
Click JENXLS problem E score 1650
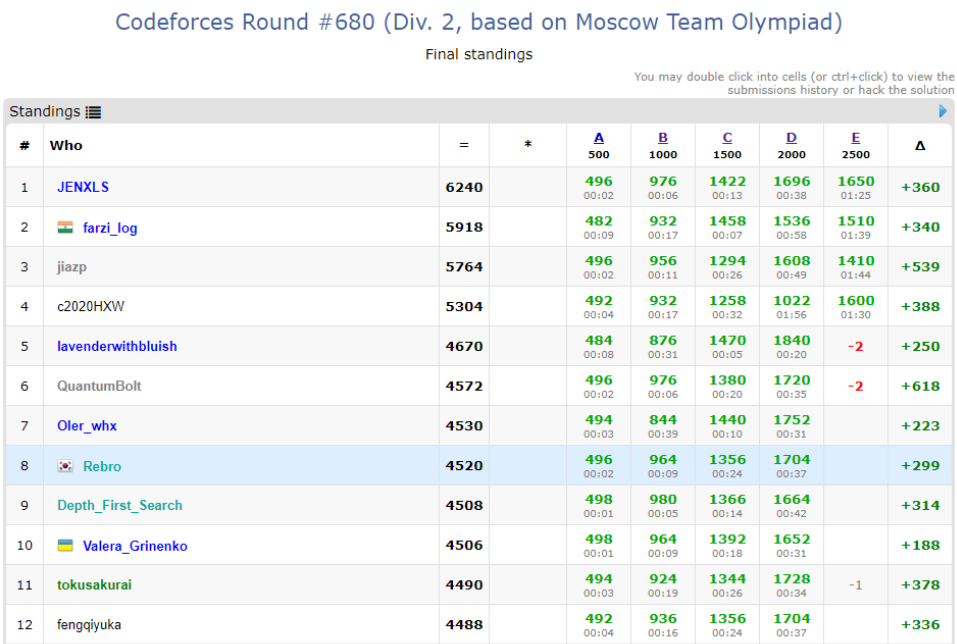point(856,181)
